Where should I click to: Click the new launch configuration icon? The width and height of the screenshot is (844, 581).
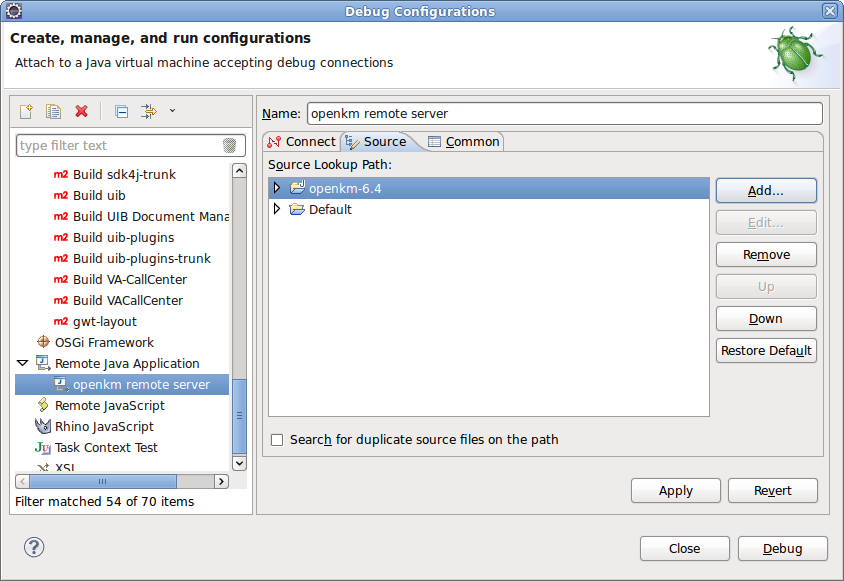[x=27, y=111]
